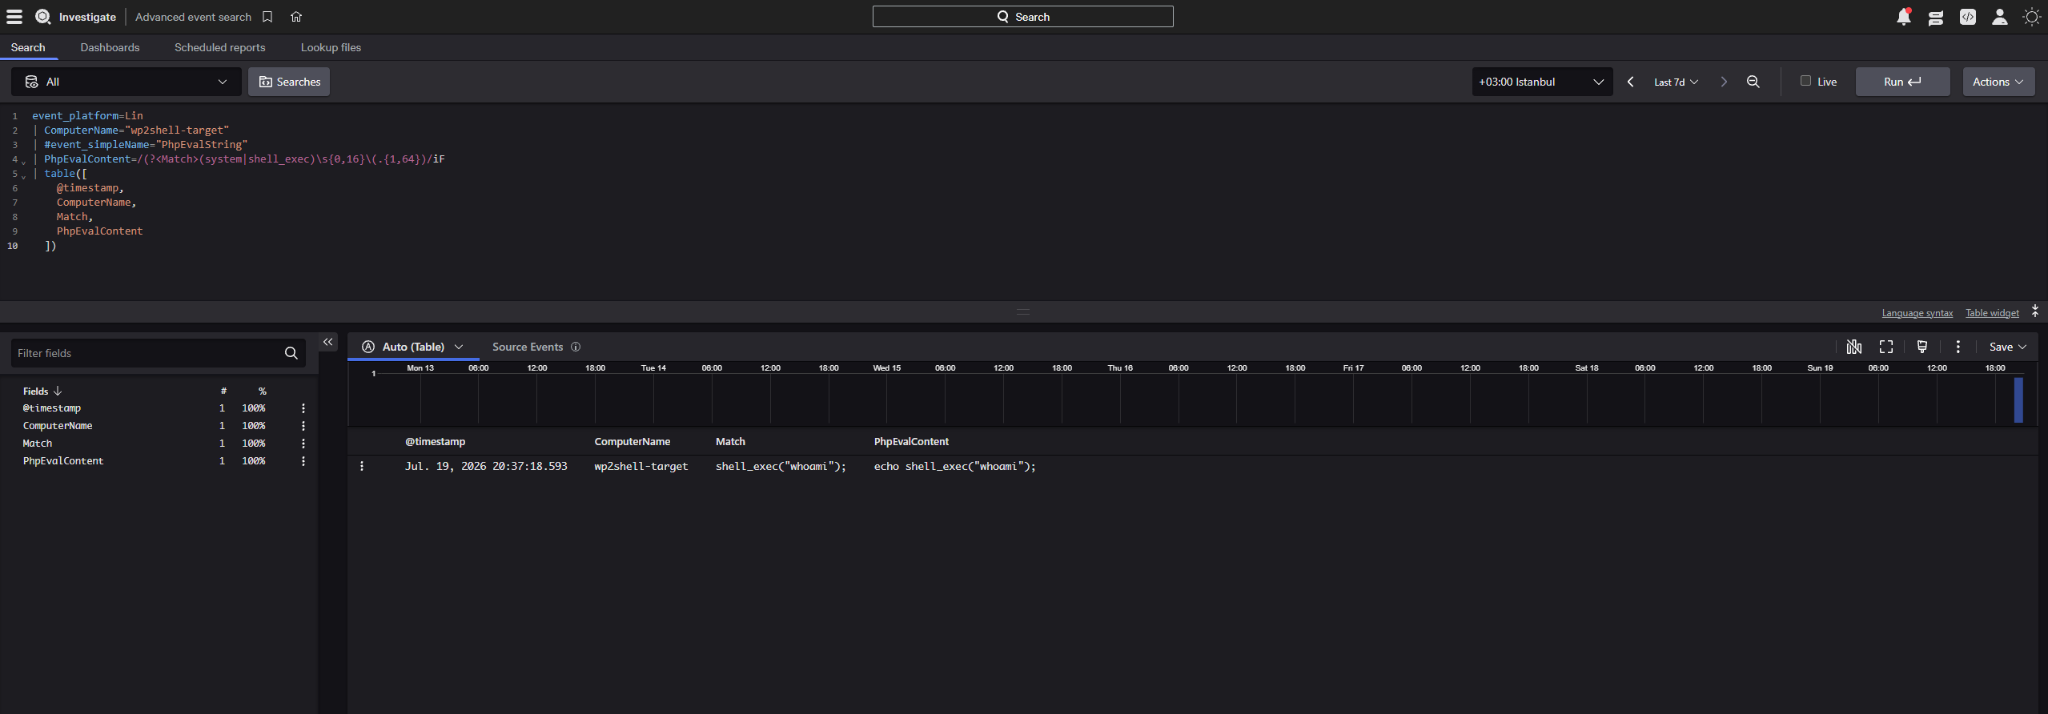
Task: Click the top global Search box
Action: click(1022, 17)
